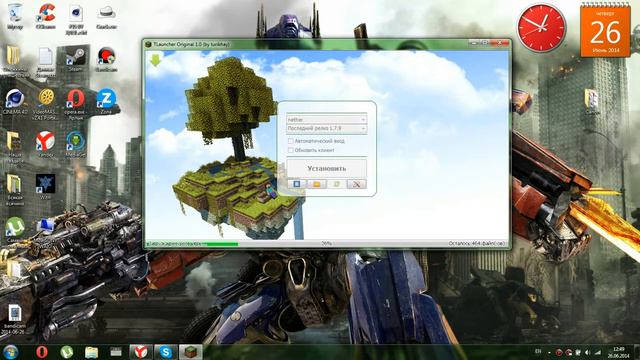Image resolution: width=640 pixels, height=360 pixels.
Task: Click the TLauncher window title bar
Action: click(306, 44)
